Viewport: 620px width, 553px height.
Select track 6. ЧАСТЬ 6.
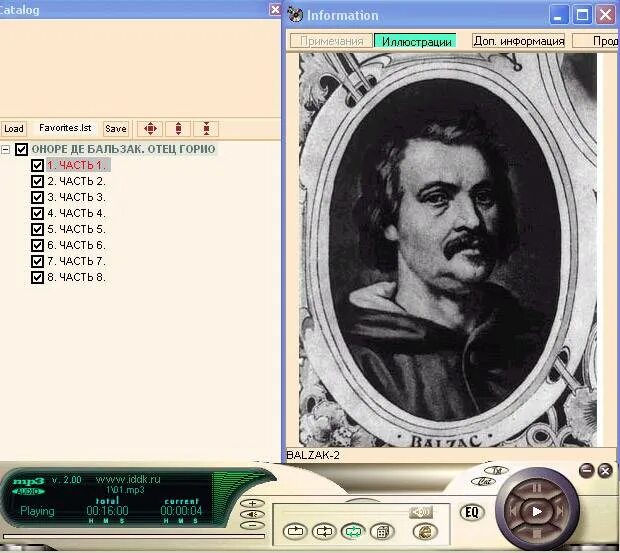point(77,245)
